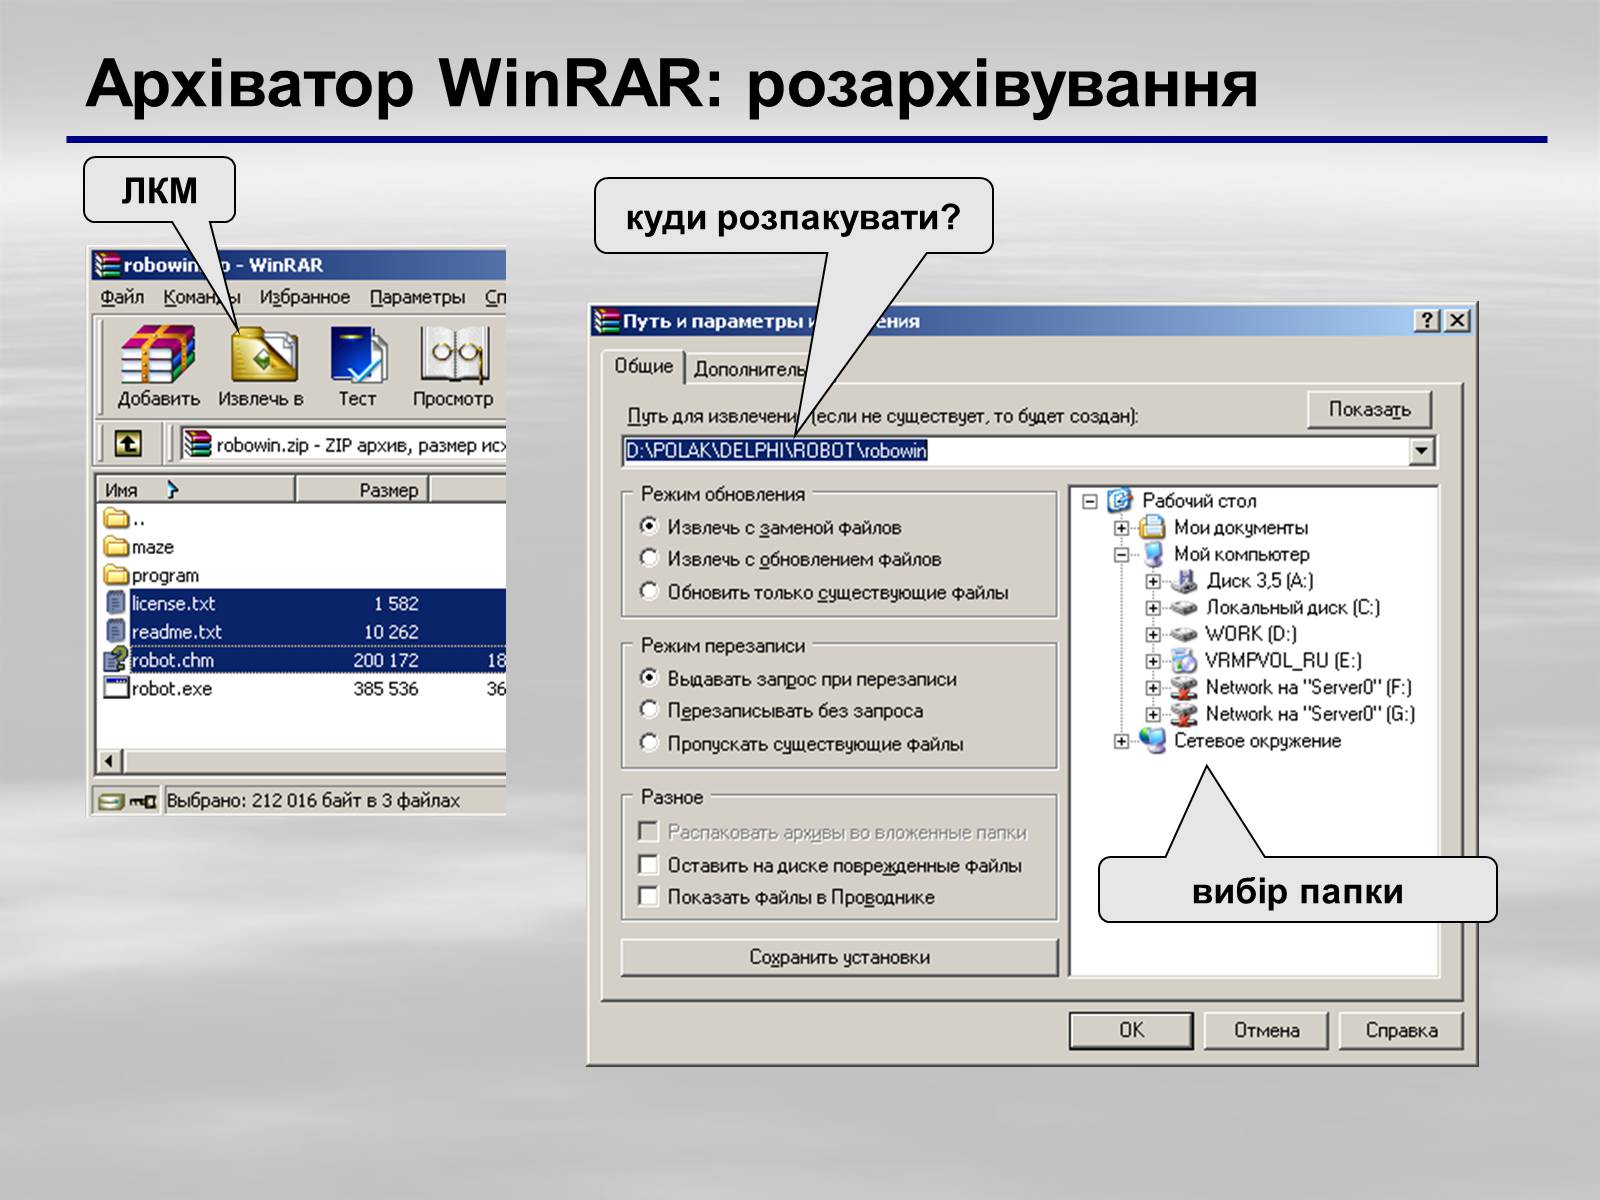Choose Выдавать запрос при перезаписи option
This screenshot has height=1200, width=1600.
(649, 678)
